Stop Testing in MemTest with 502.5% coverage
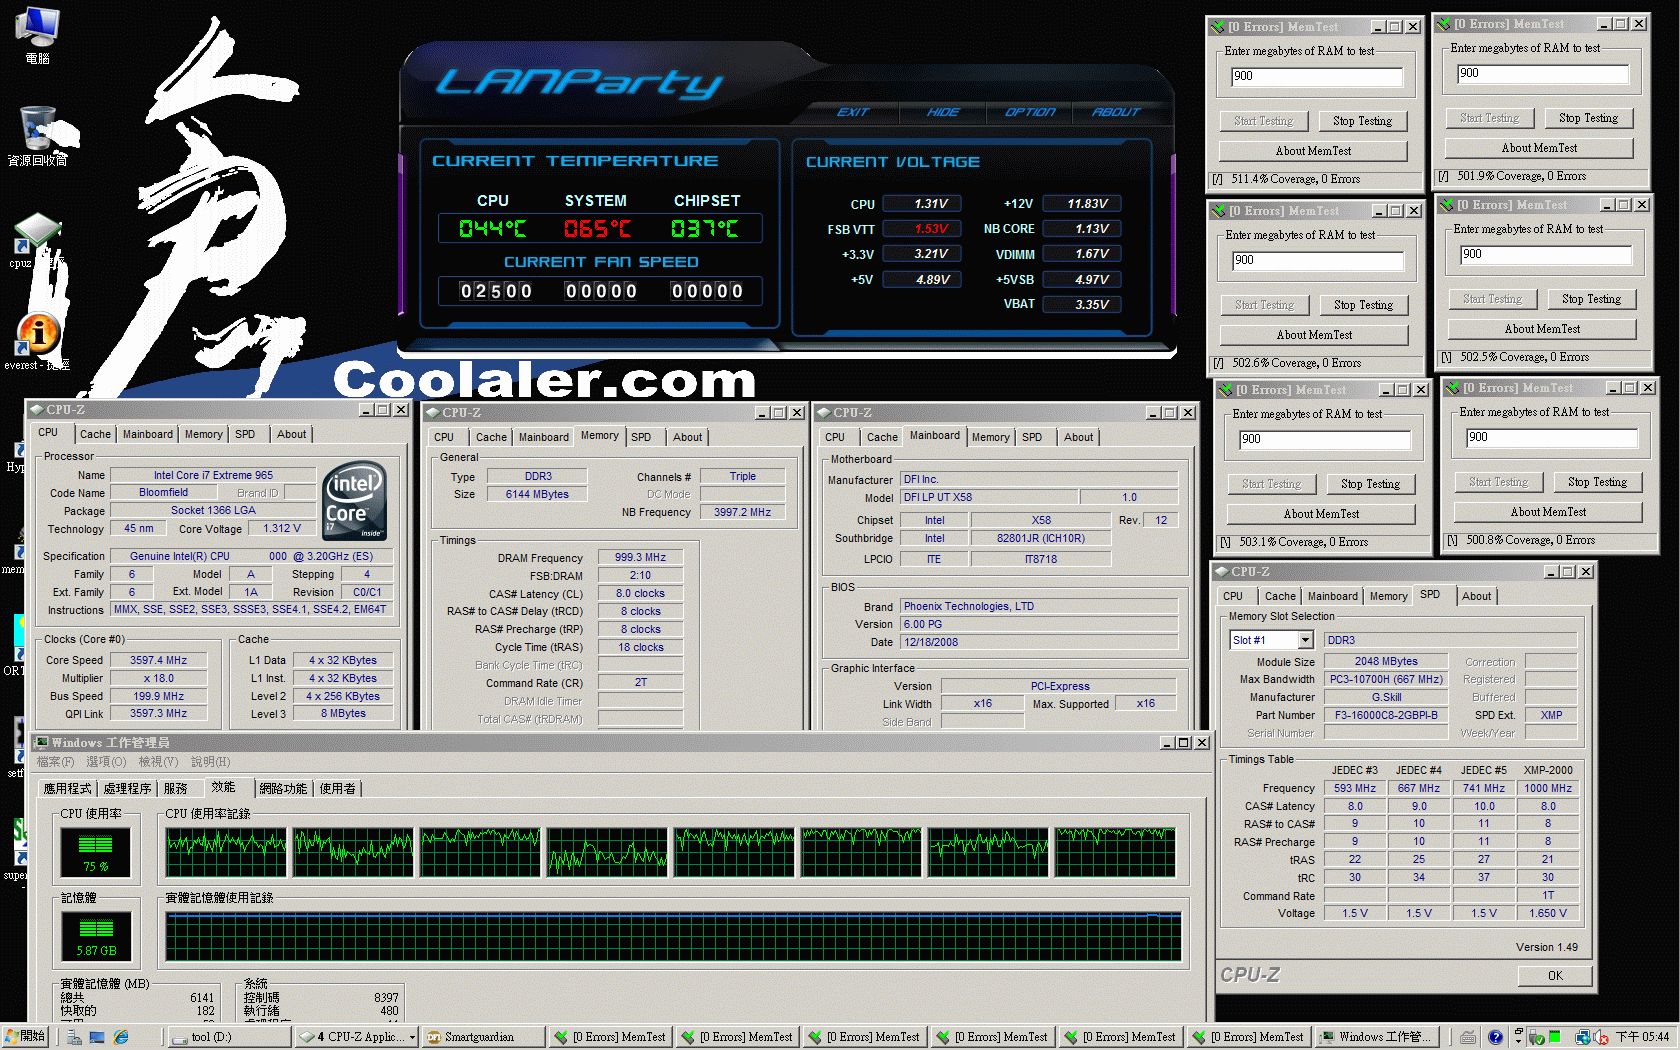Viewport: 1680px width, 1050px height. pos(1591,299)
